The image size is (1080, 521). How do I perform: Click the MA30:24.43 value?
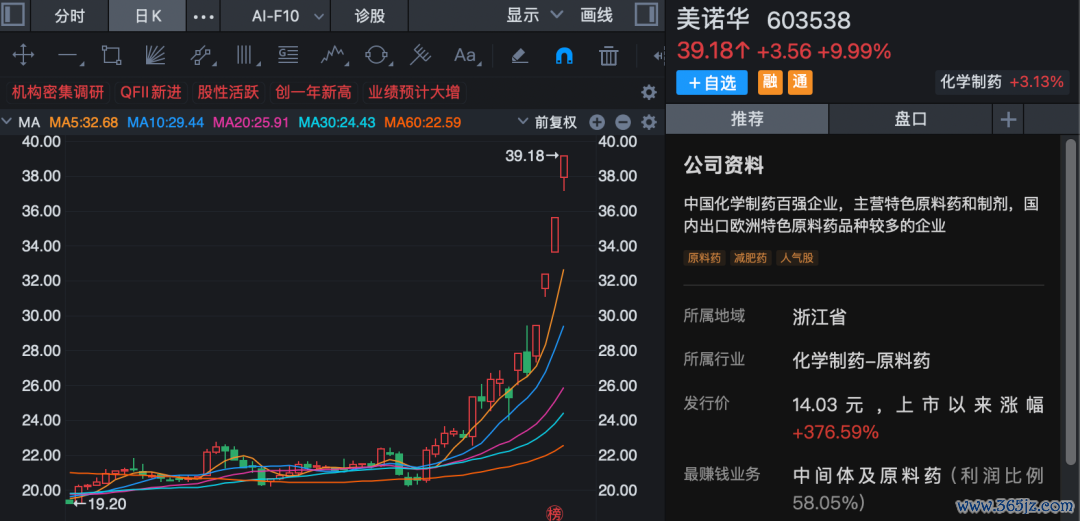(x=337, y=123)
